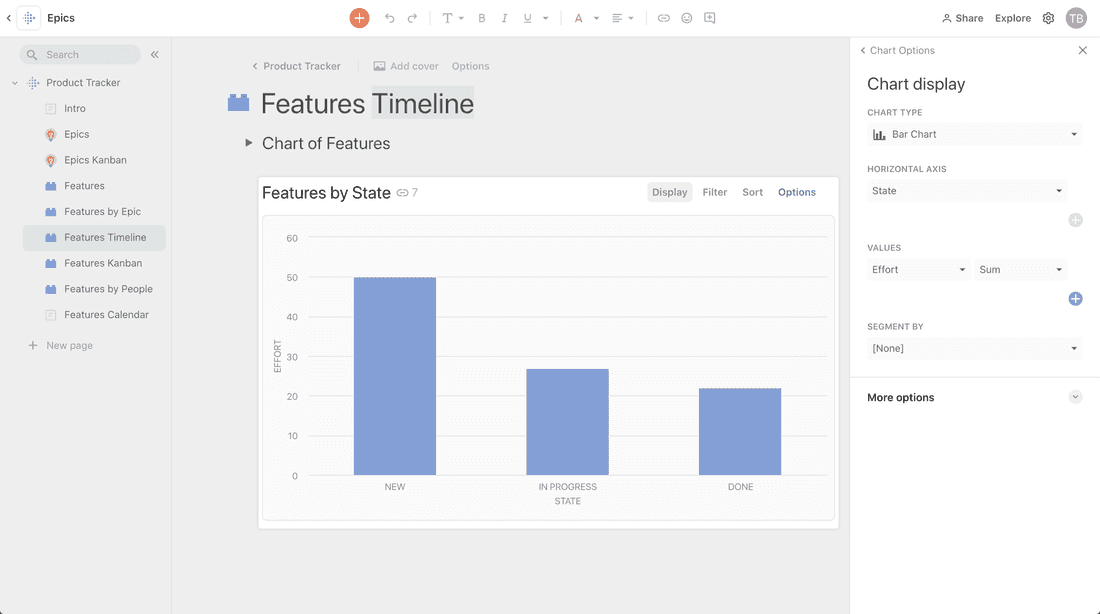Open the Chart Type dropdown
This screenshot has height=614, width=1100.
click(974, 134)
